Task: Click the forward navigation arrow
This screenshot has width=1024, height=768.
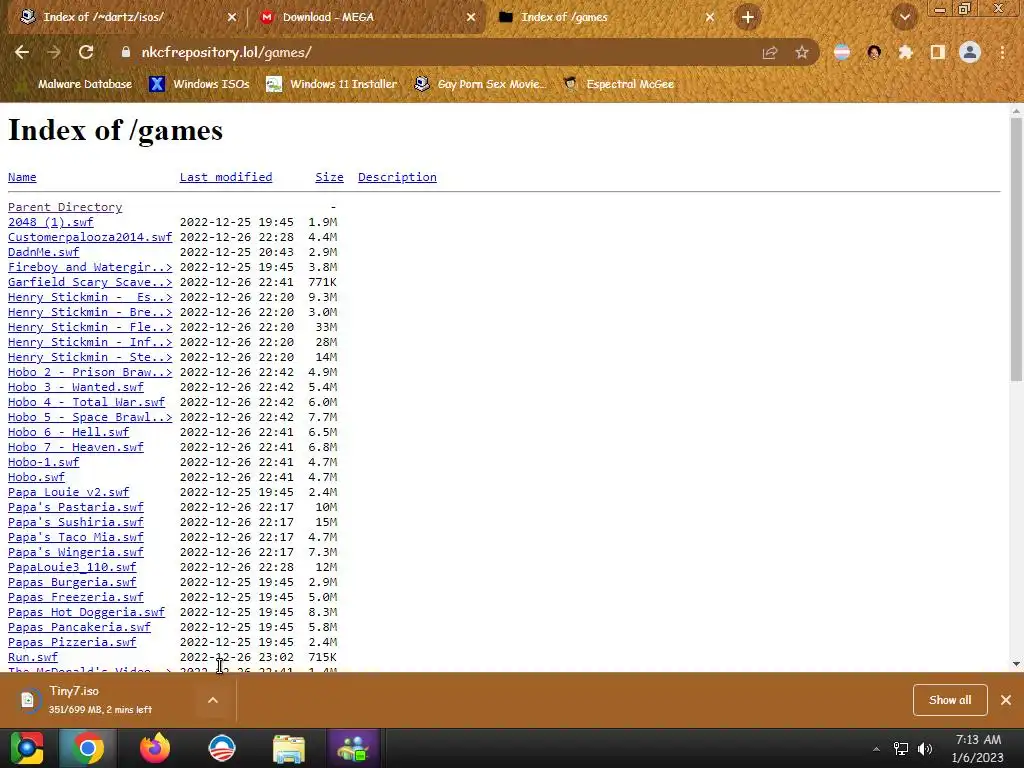Action: [54, 52]
